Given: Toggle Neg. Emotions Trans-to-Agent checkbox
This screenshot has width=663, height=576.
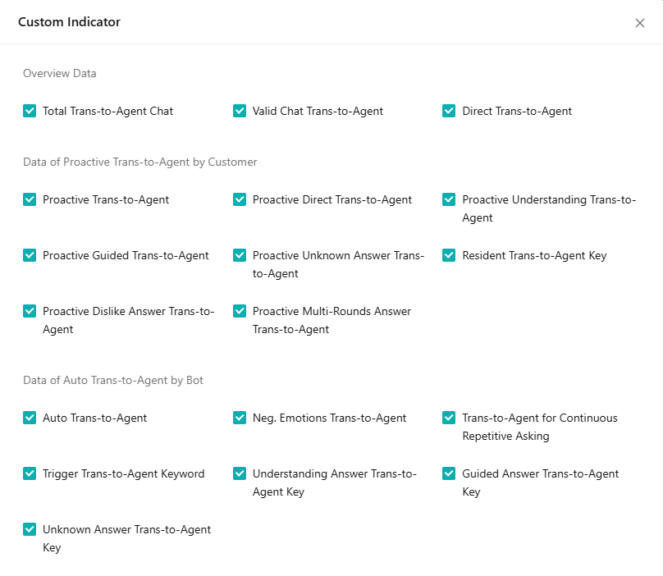Looking at the screenshot, I should 239,418.
